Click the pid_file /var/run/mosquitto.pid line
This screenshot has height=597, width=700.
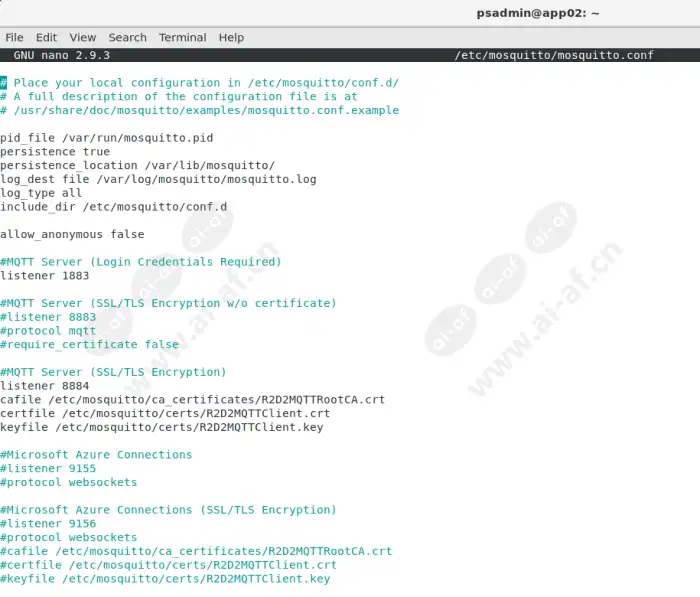(x=107, y=138)
